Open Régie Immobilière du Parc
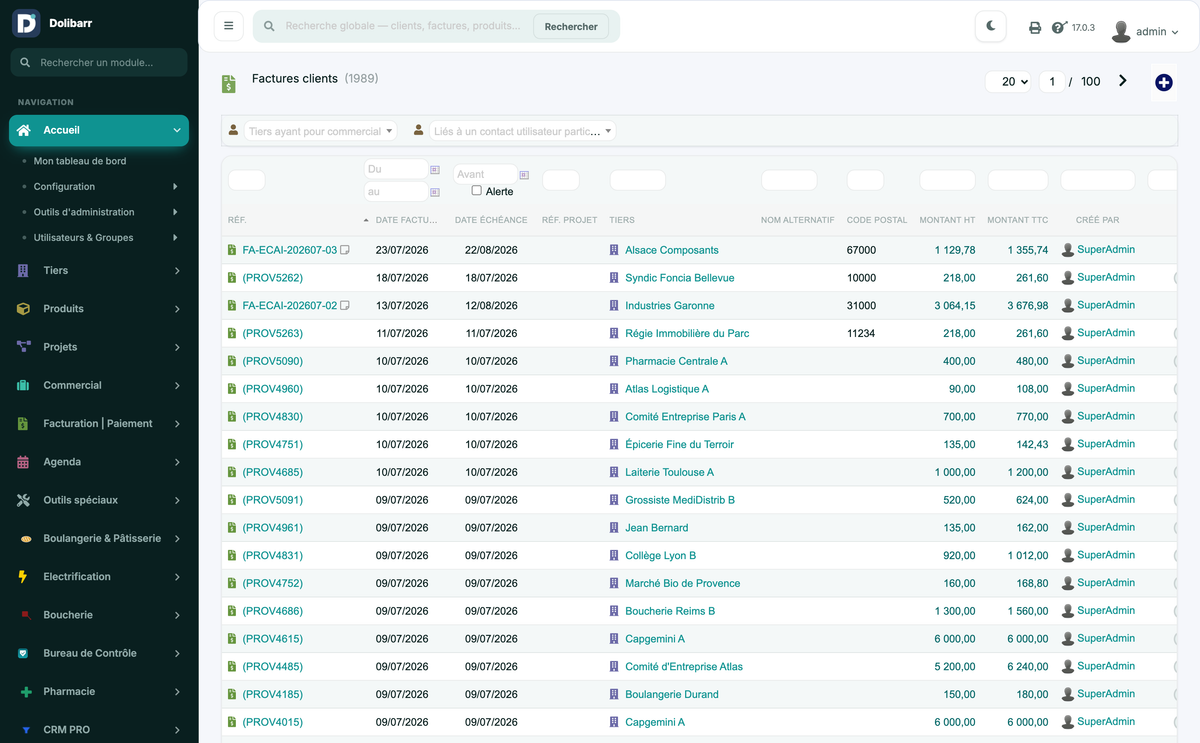The image size is (1200, 743). click(x=687, y=333)
